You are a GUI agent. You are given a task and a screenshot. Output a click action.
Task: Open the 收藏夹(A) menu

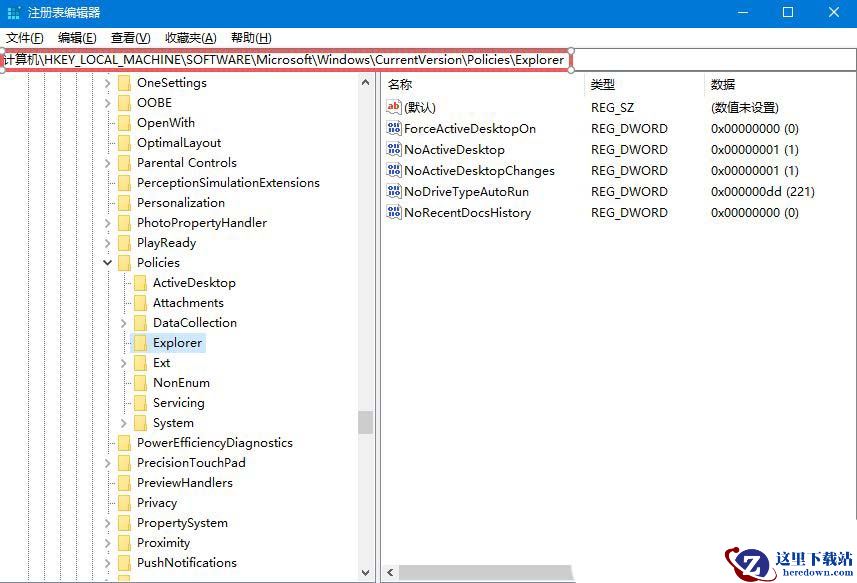coord(190,37)
